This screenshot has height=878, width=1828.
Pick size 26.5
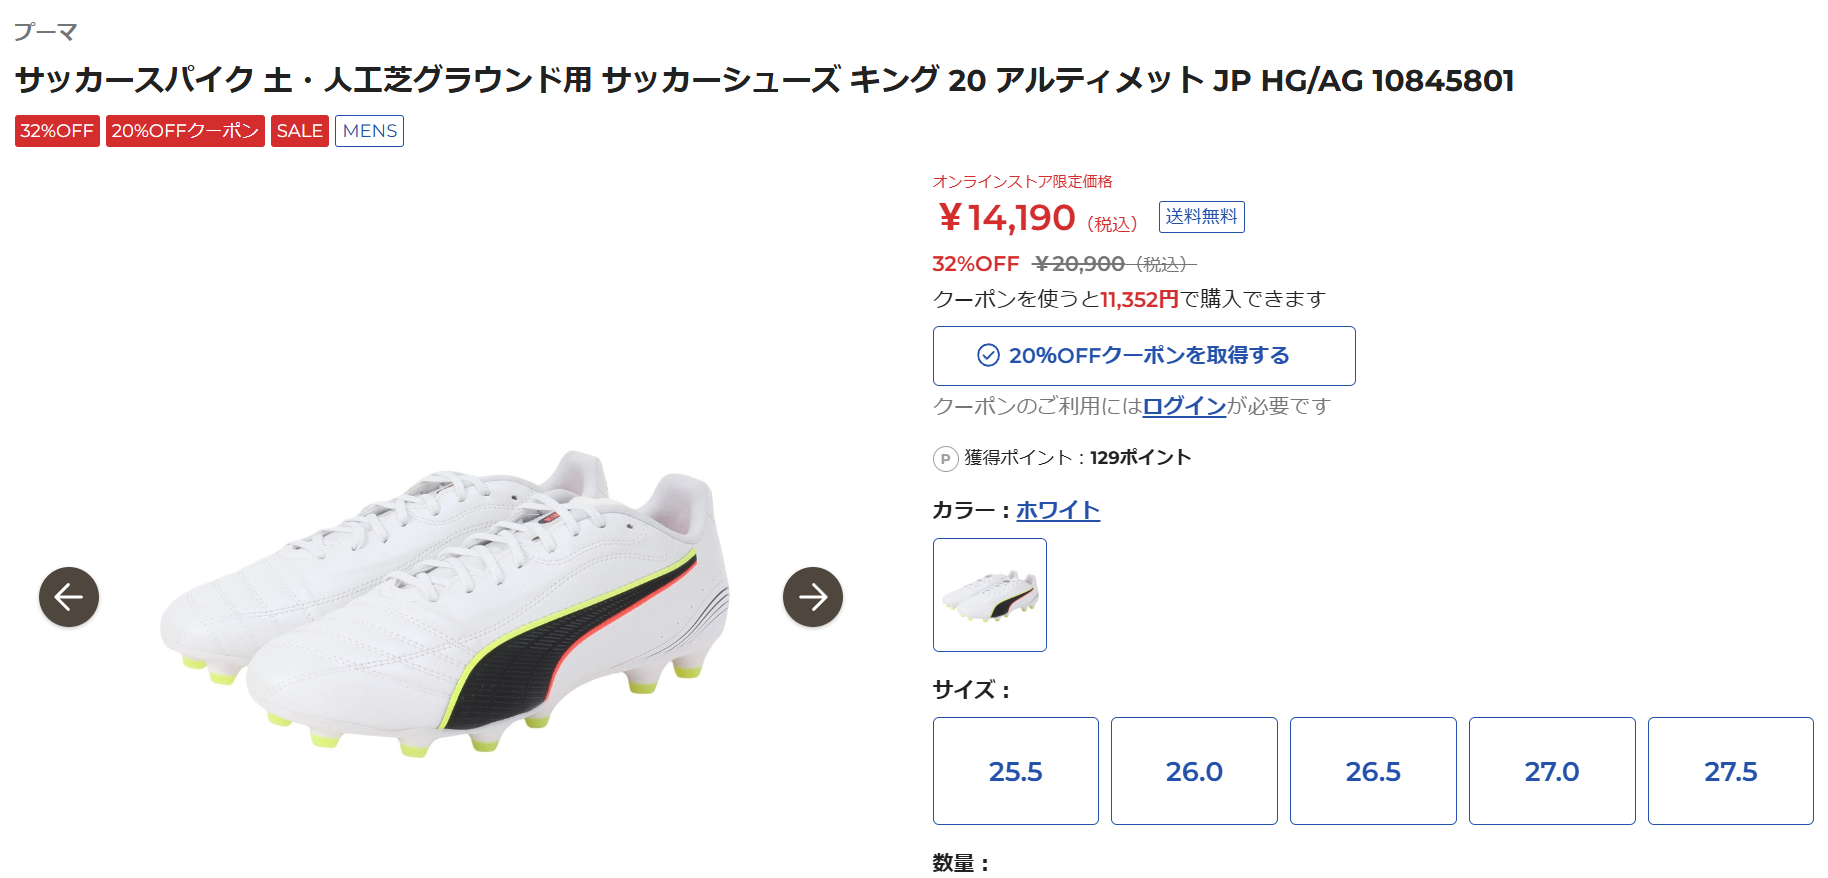pos(1373,771)
